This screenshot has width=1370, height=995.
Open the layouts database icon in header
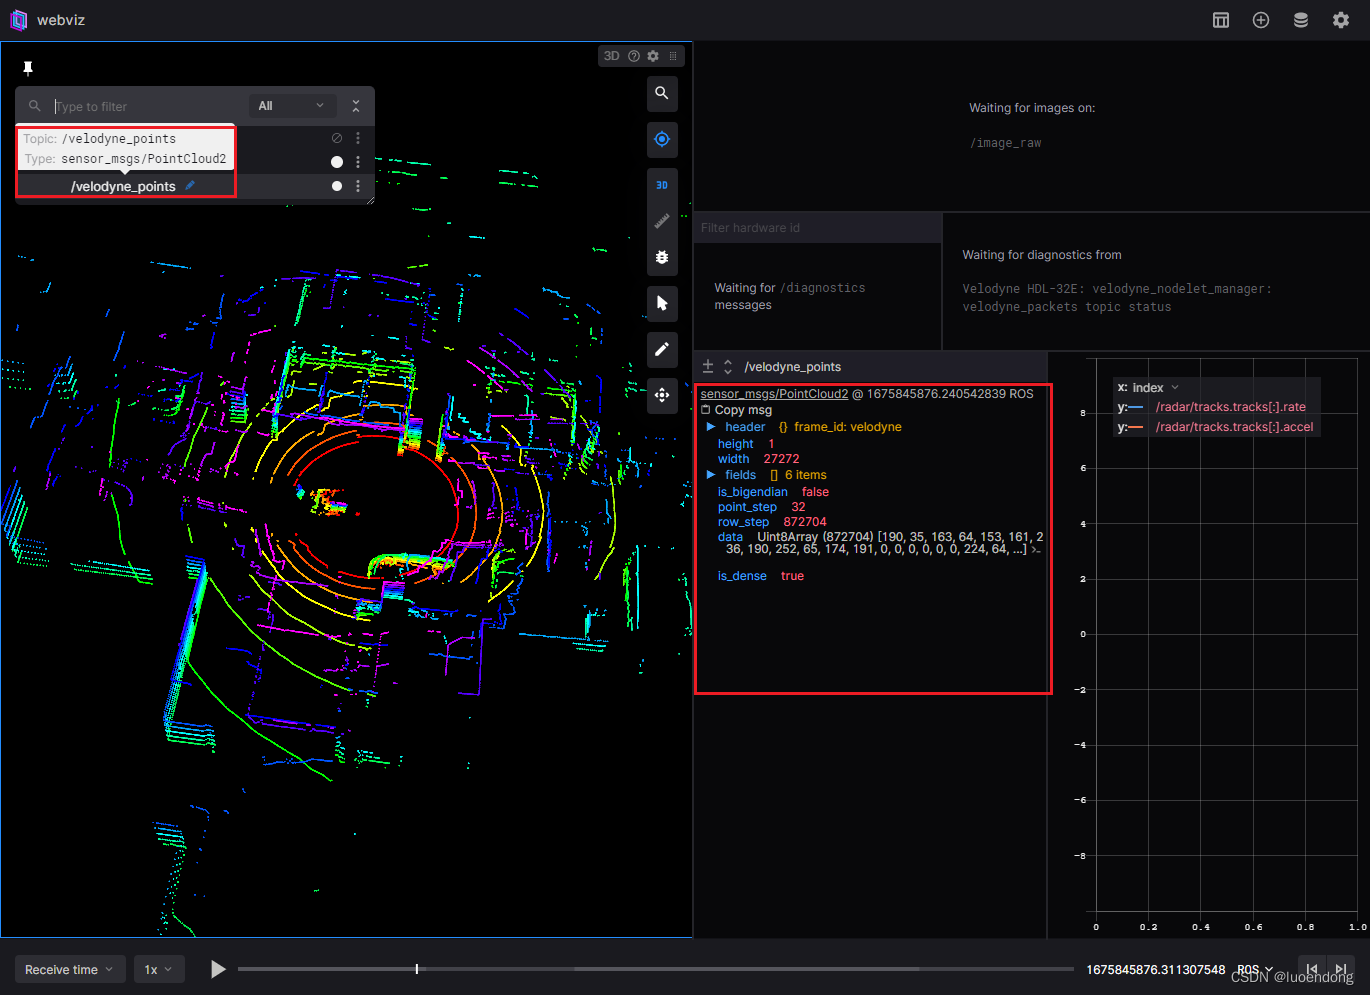1301,20
